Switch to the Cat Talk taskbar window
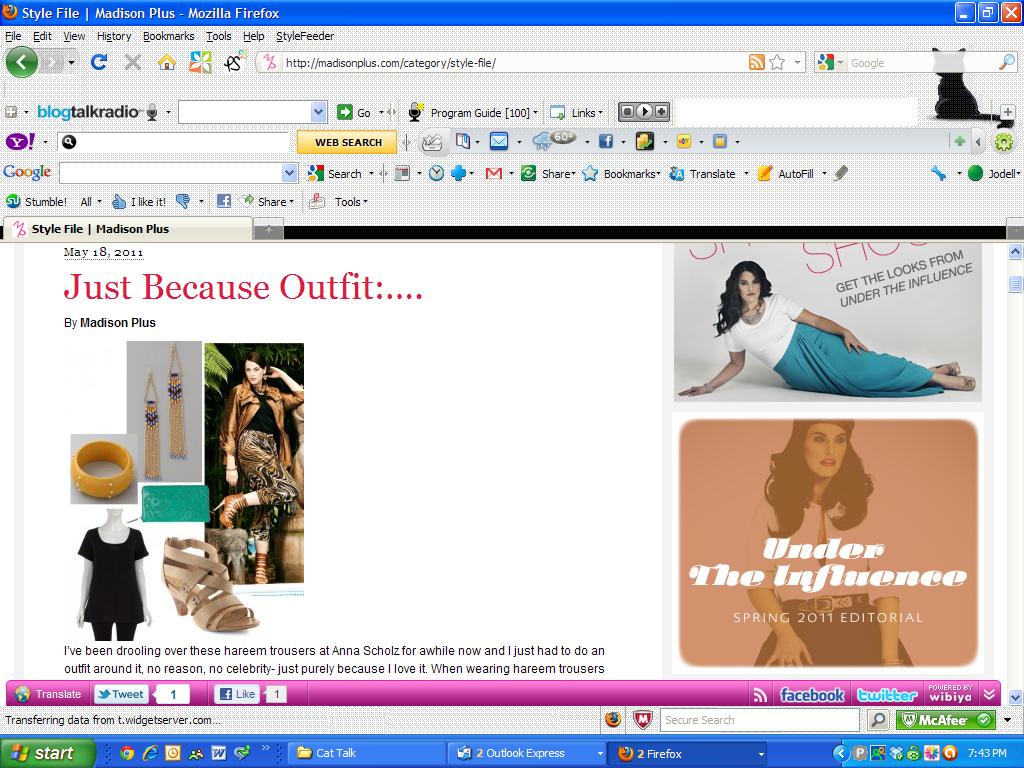This screenshot has height=768, width=1024. [366, 753]
